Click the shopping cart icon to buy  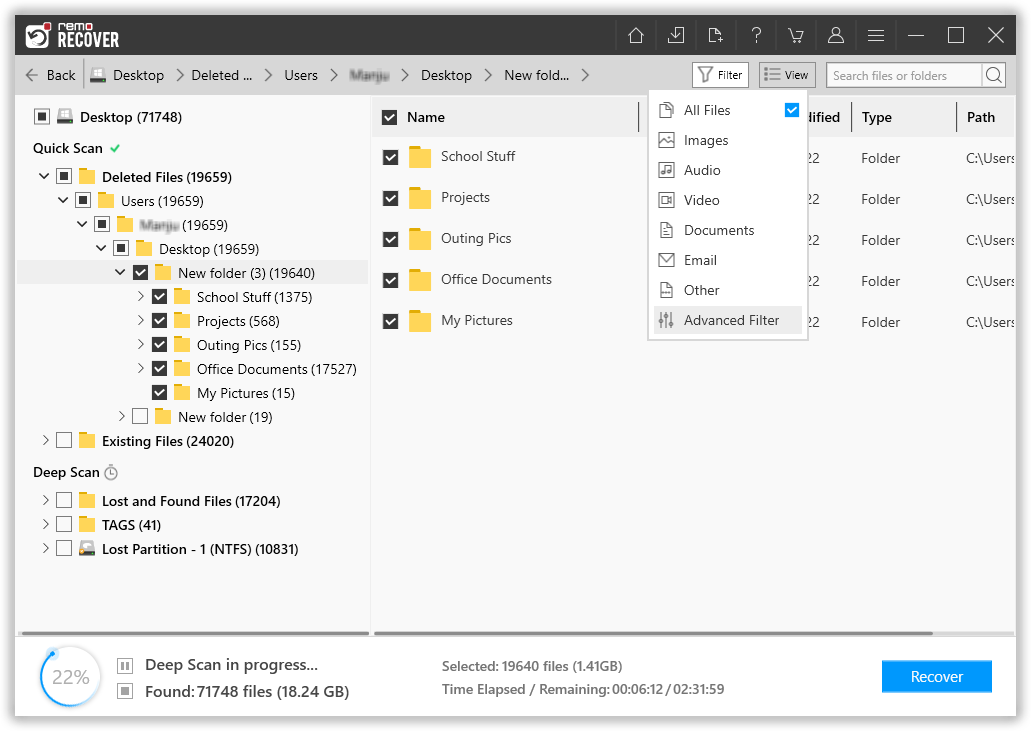796,34
